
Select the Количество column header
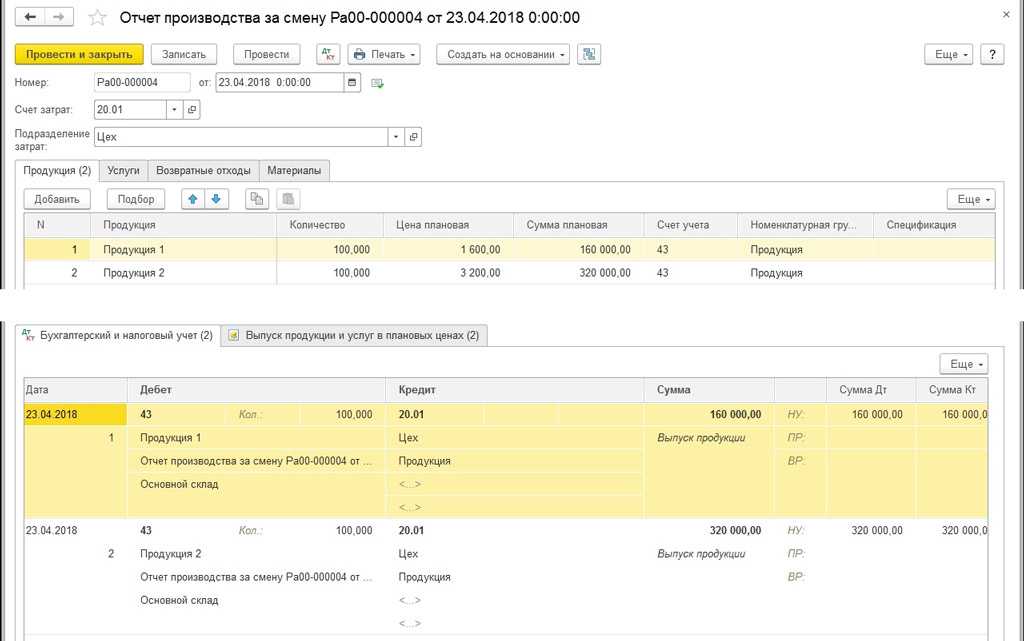pyautogui.click(x=330, y=225)
